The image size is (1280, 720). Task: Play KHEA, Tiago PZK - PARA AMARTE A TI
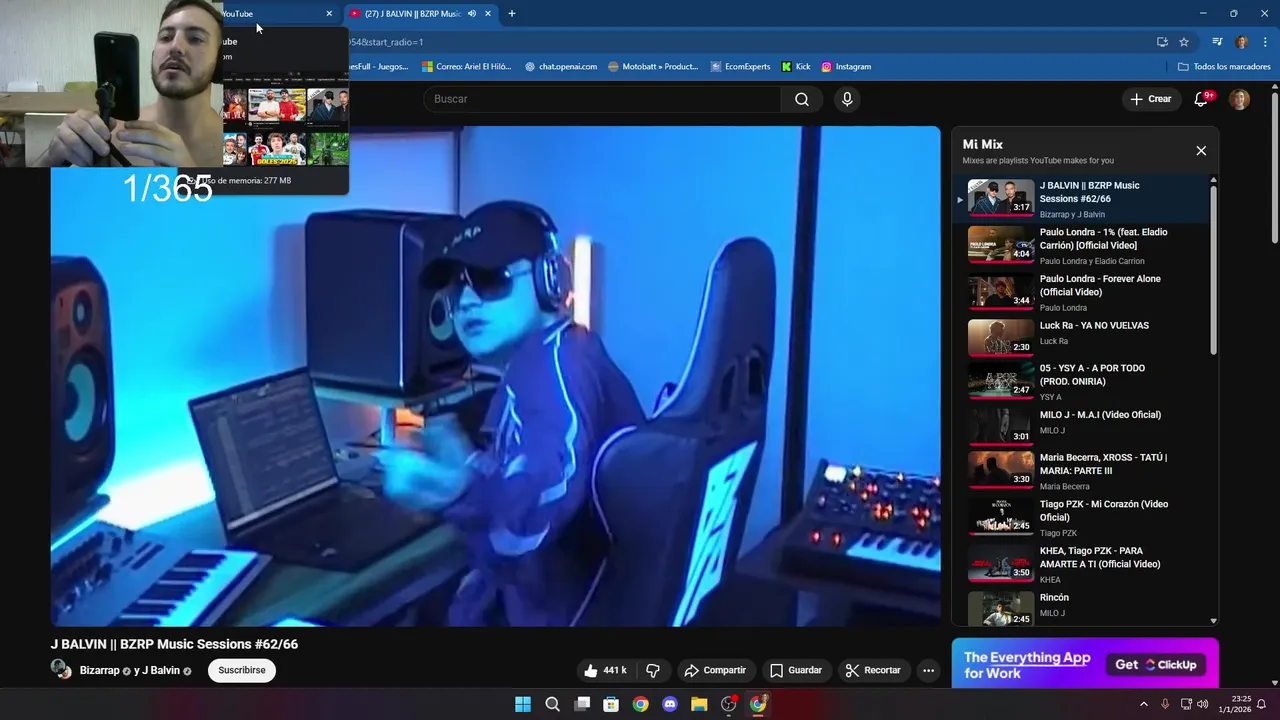pos(1083,564)
